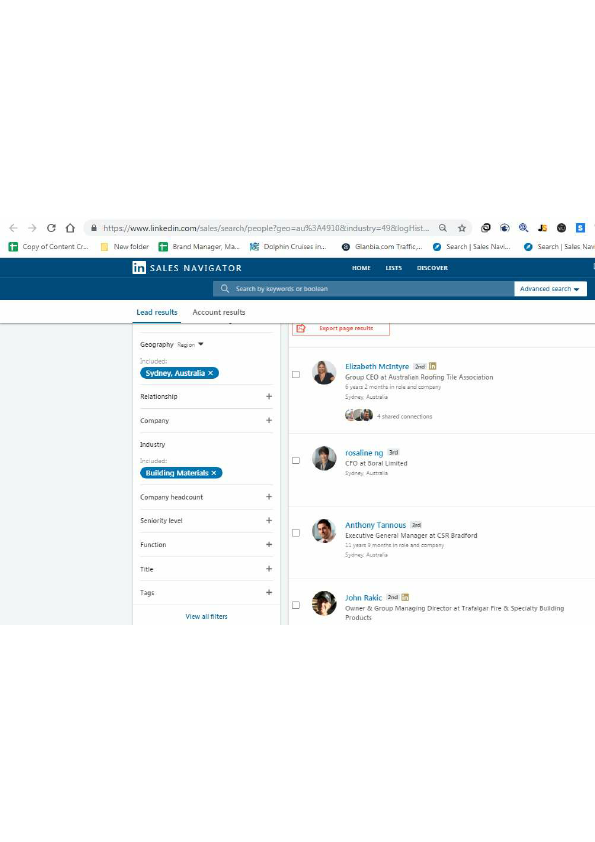Open Elizabeth McIntyre's profile photo
Image resolution: width=595 pixels, height=842 pixels.
point(324,373)
